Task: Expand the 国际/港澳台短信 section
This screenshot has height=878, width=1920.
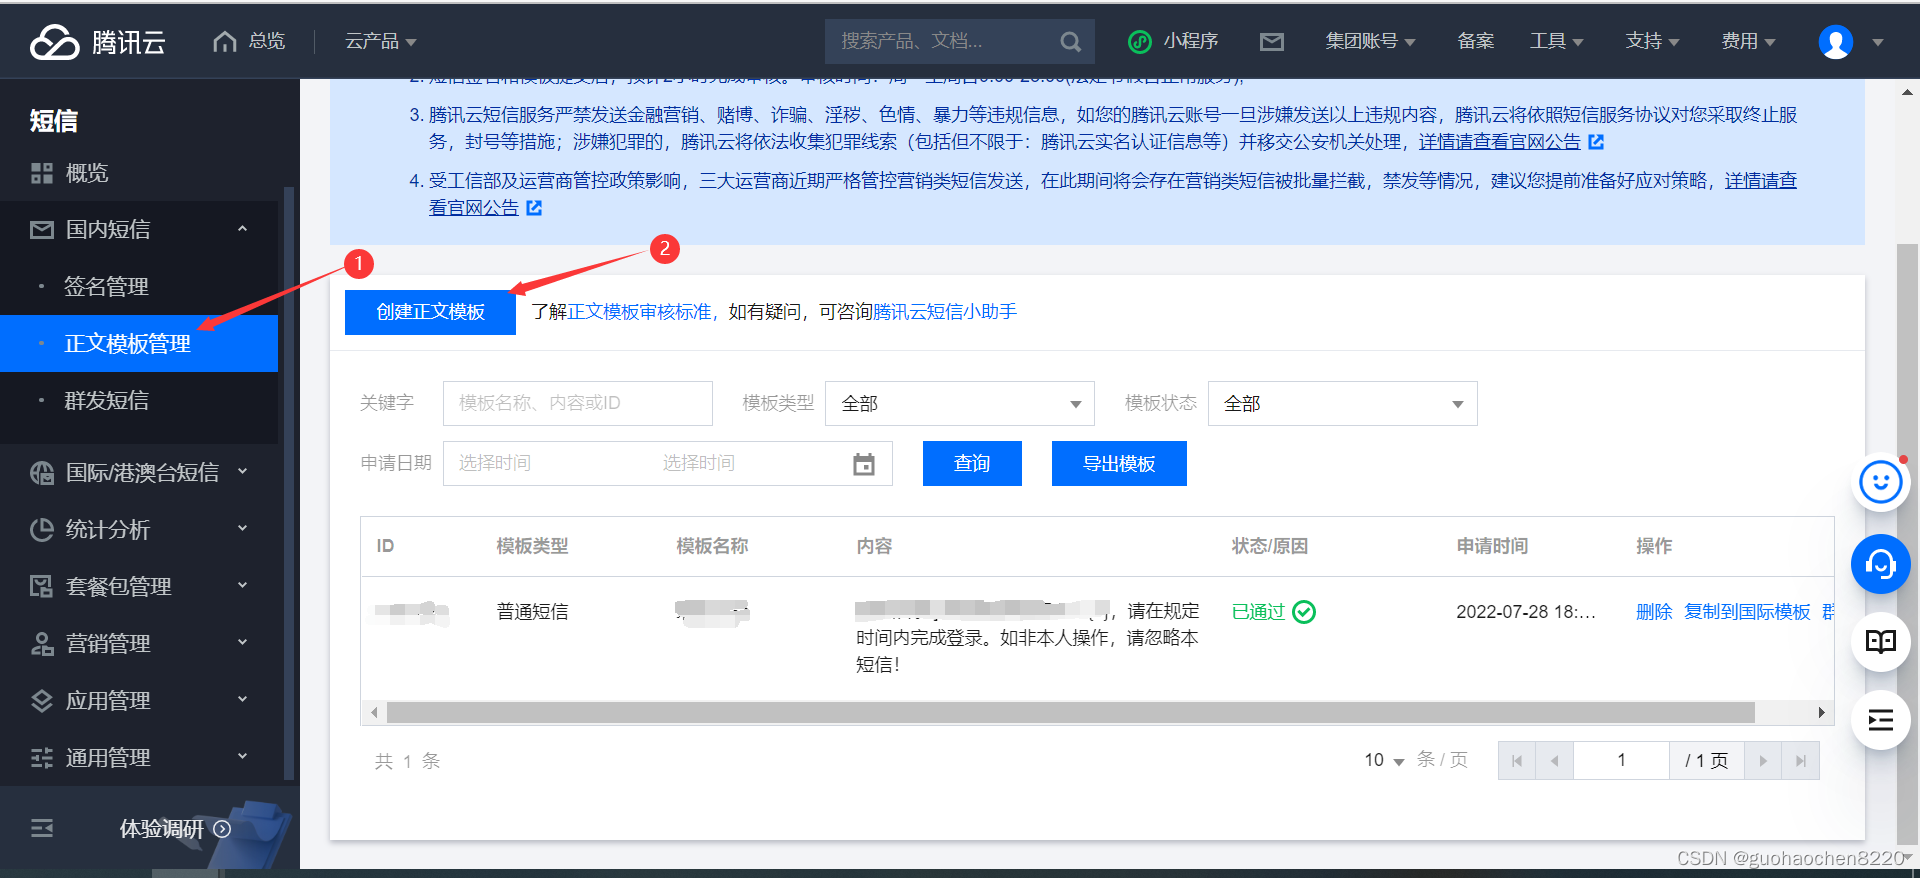Action: (x=242, y=472)
